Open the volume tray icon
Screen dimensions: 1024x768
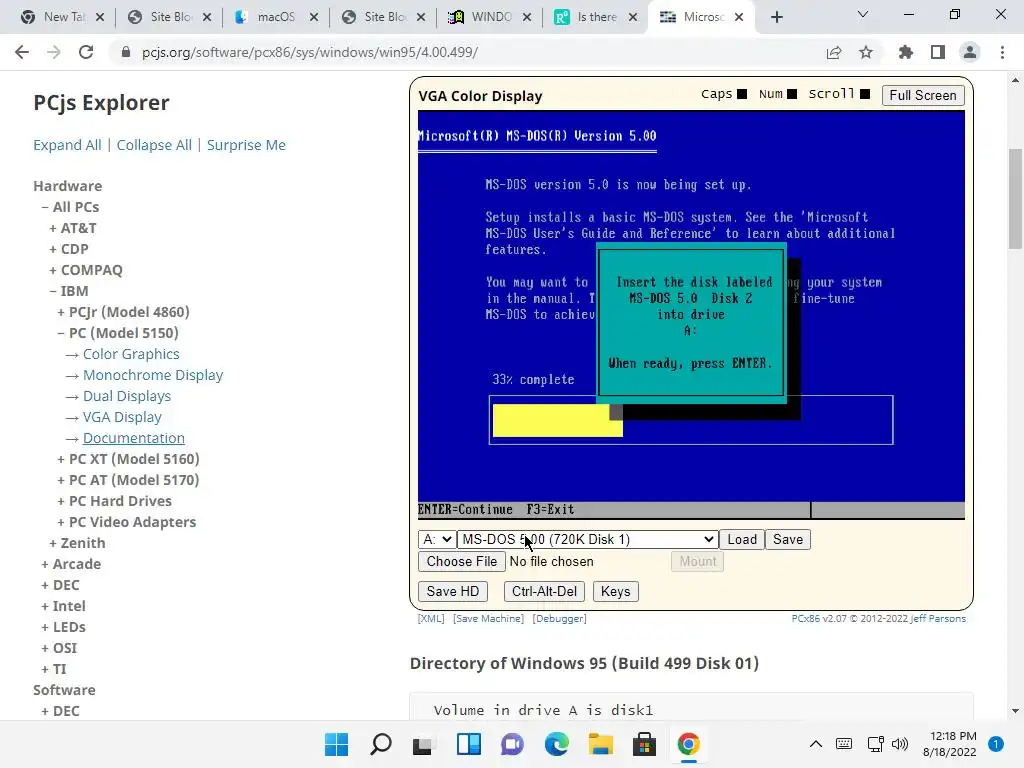[900, 744]
